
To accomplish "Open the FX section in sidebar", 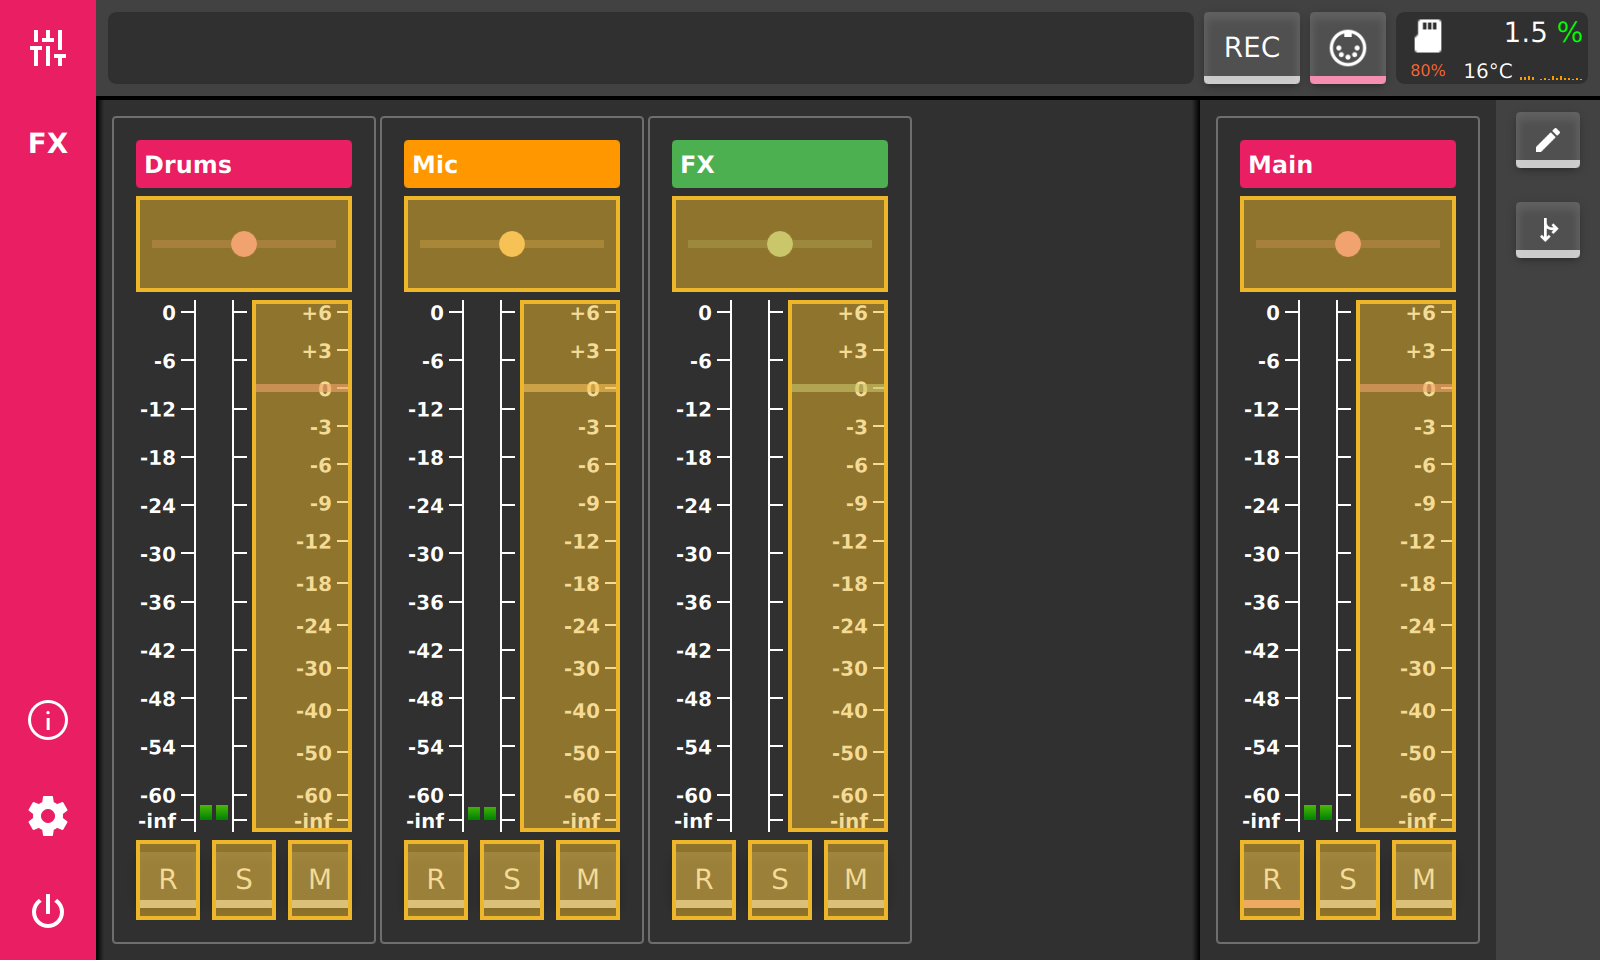I will click(48, 143).
